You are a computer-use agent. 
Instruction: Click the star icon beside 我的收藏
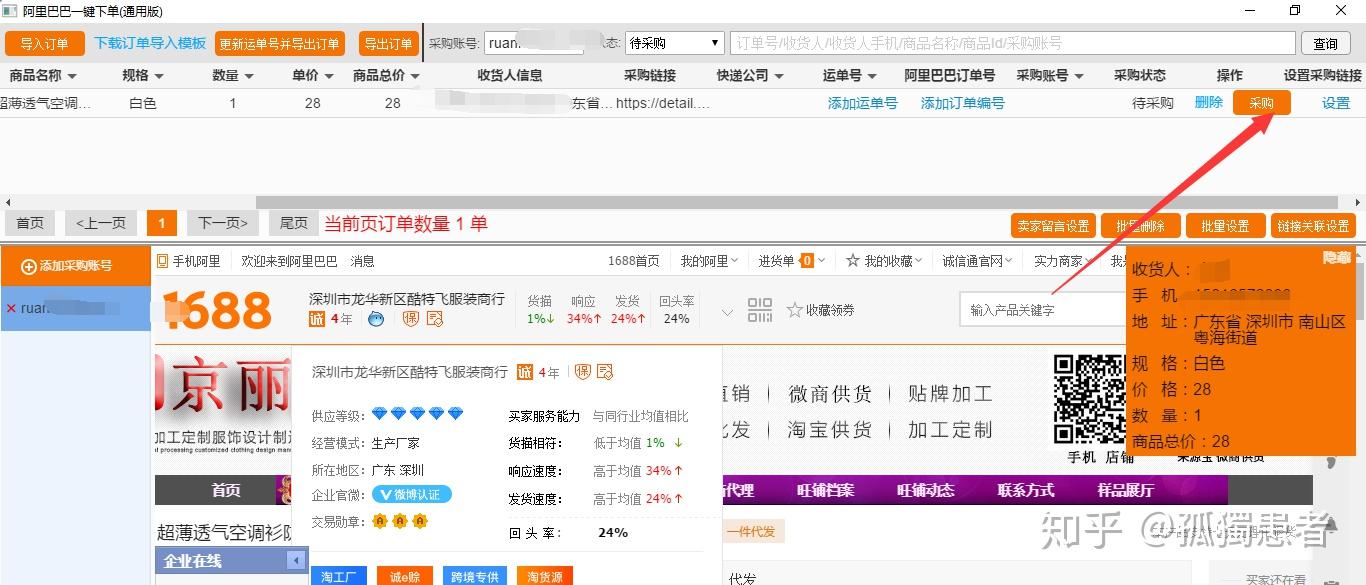pos(853,261)
